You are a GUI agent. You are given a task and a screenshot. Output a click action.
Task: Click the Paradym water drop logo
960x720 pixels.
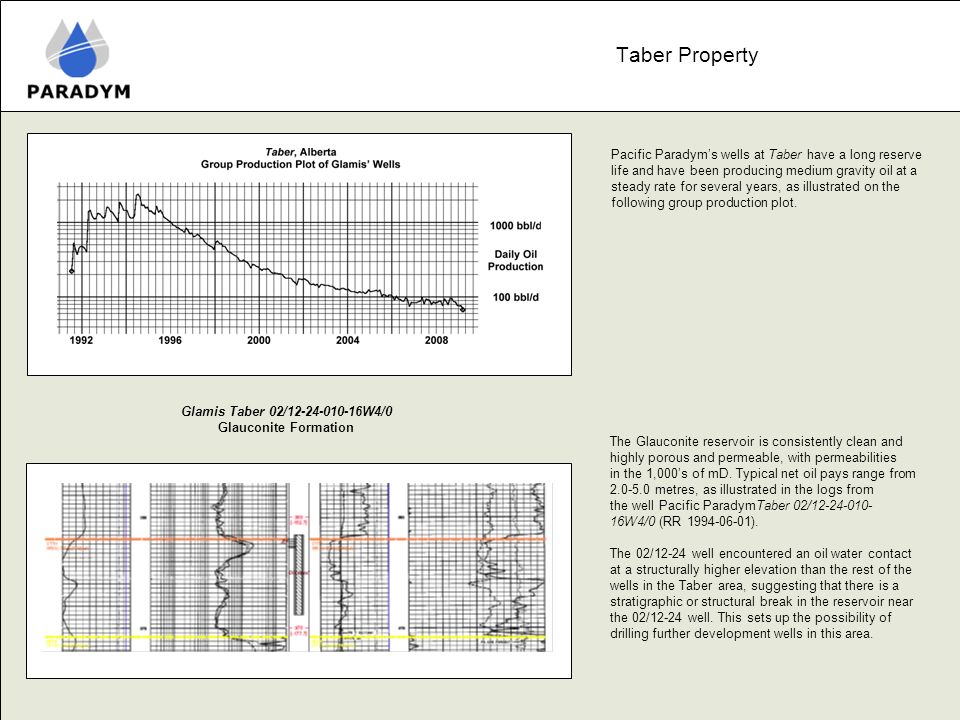[x=77, y=48]
